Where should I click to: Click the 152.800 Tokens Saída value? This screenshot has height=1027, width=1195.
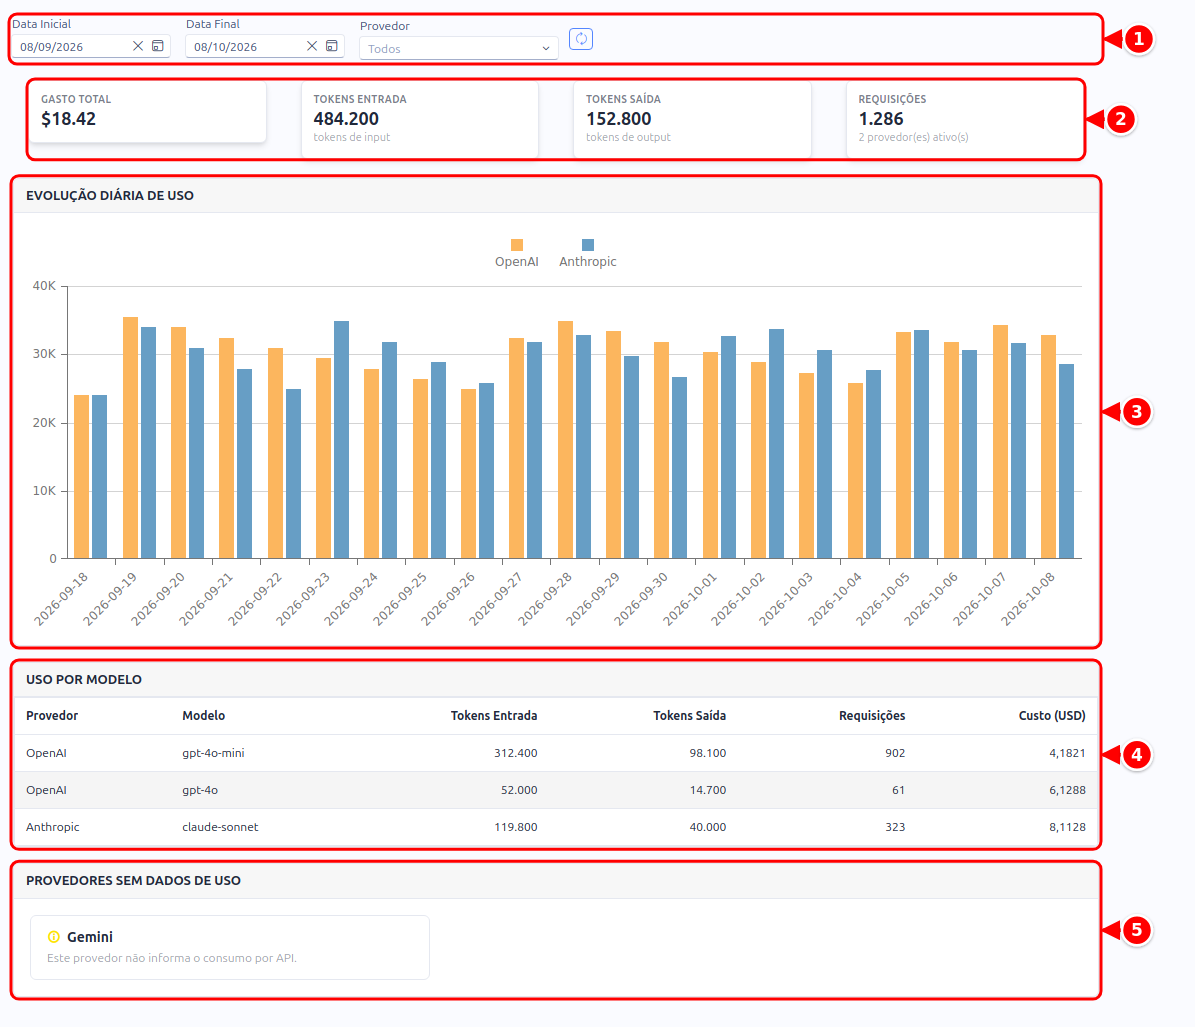(619, 119)
